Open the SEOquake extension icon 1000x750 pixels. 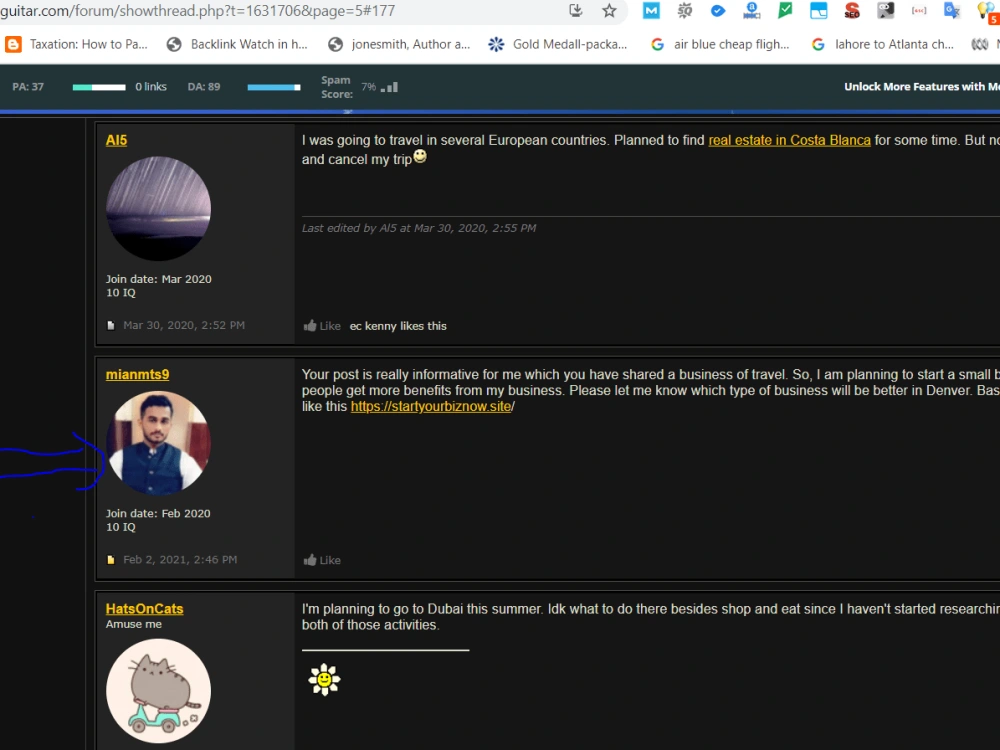click(685, 10)
